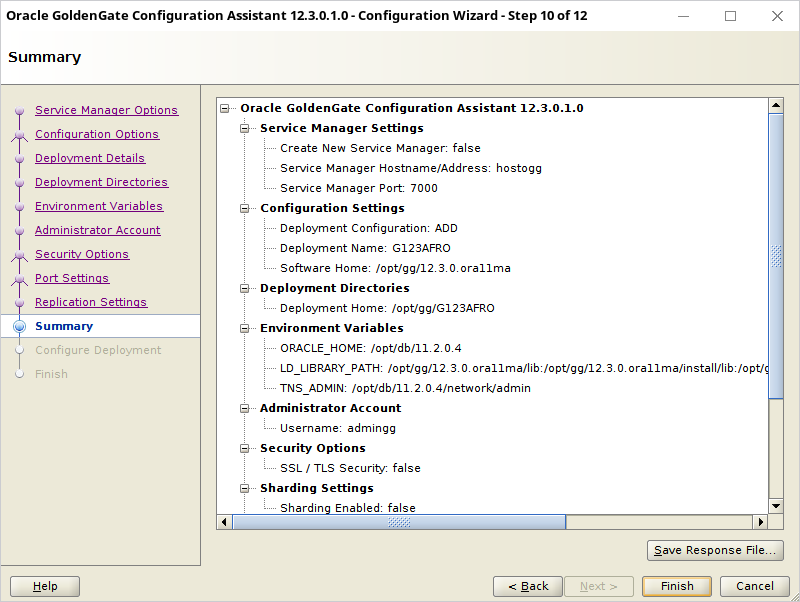Image resolution: width=800 pixels, height=602 pixels.
Task: Click the Finish button
Action: (x=677, y=586)
